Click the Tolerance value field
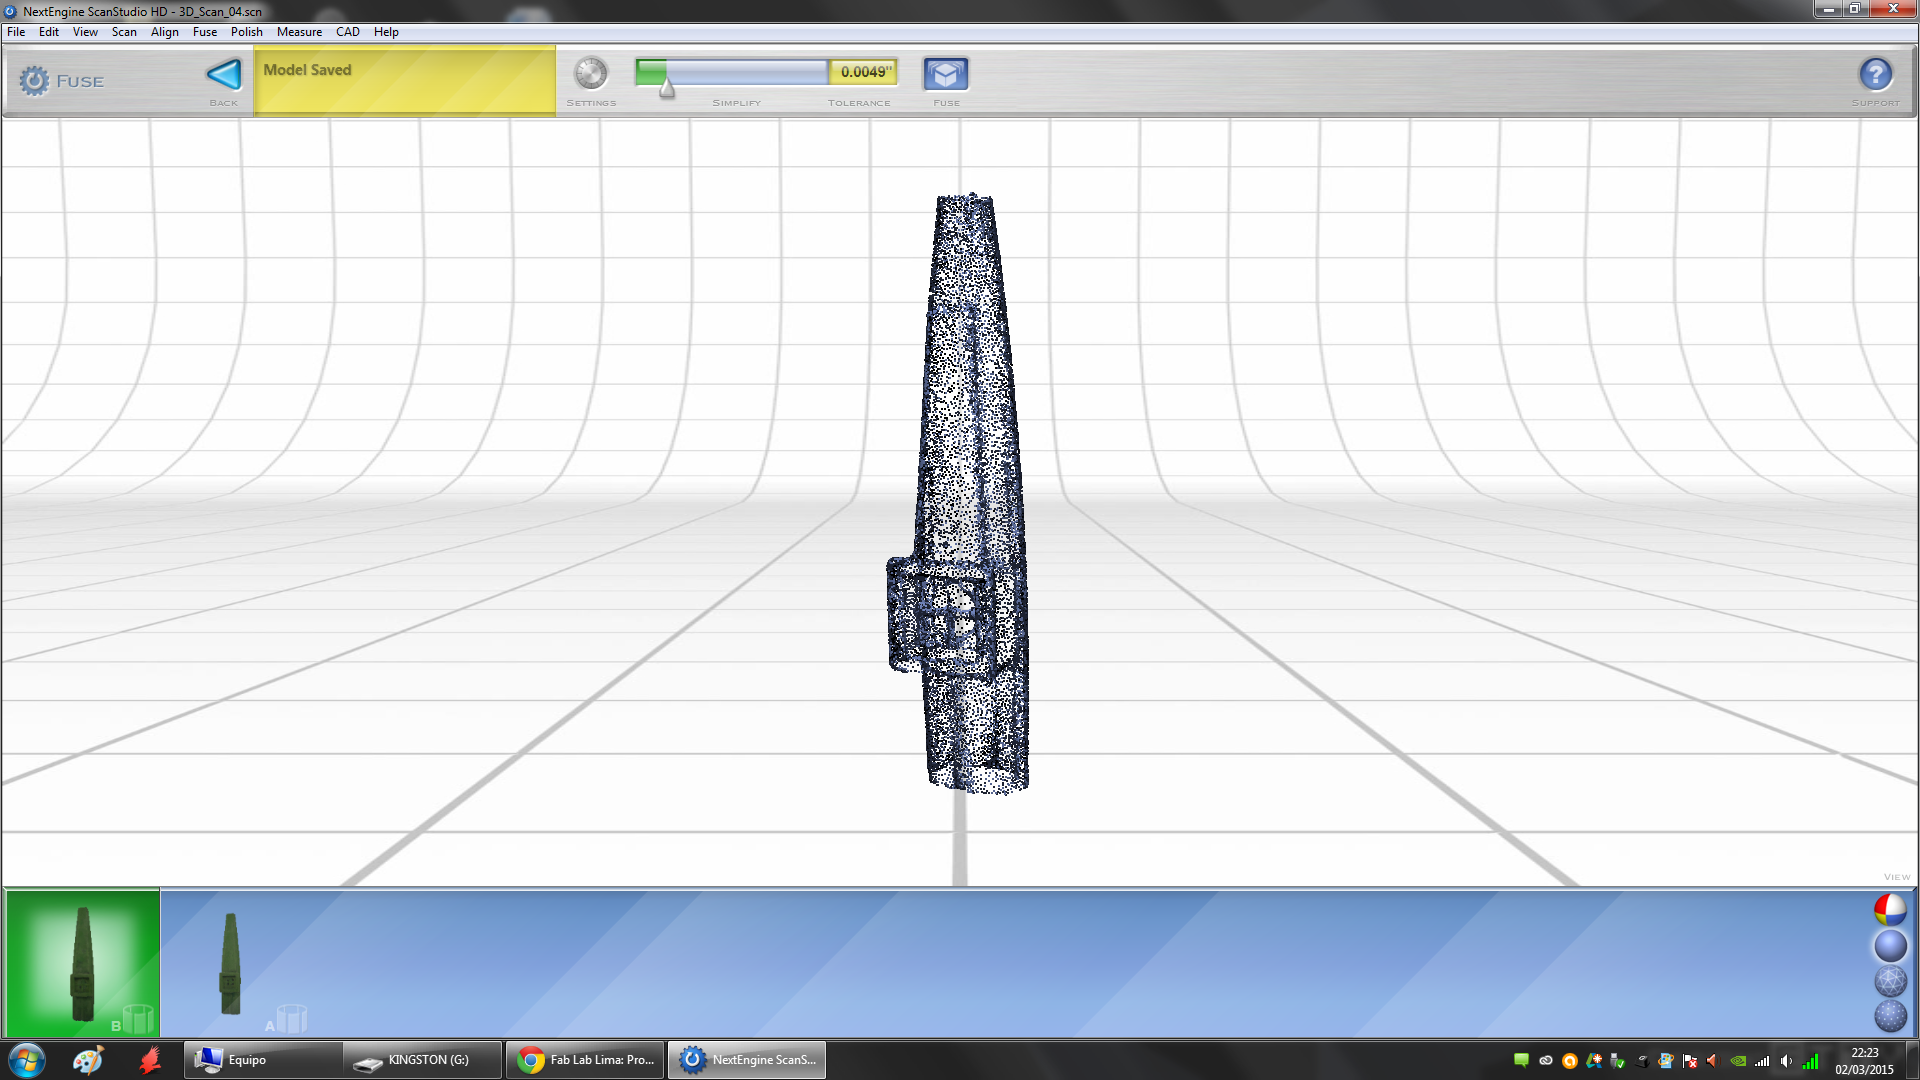The image size is (1920, 1080). pyautogui.click(x=864, y=72)
